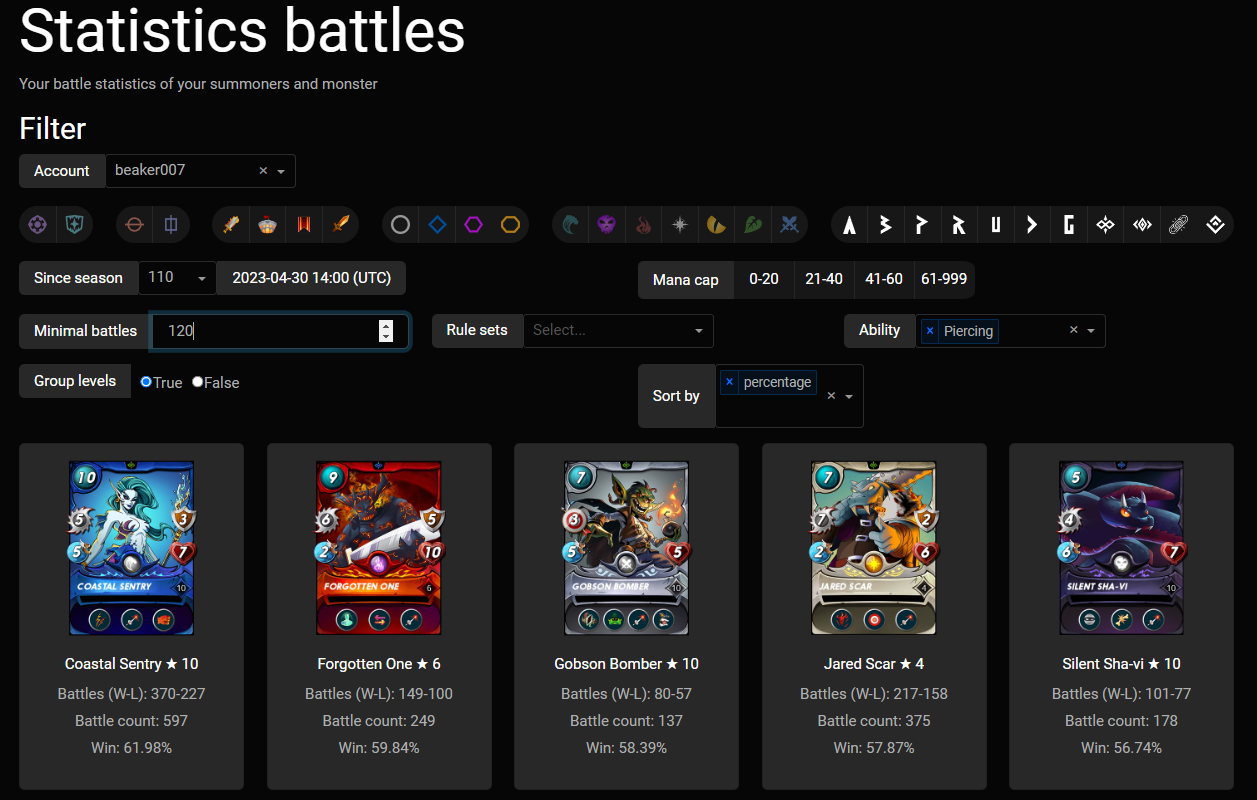Image resolution: width=1257 pixels, height=800 pixels.
Task: Select the red circle with line icon
Action: pyautogui.click(x=135, y=225)
